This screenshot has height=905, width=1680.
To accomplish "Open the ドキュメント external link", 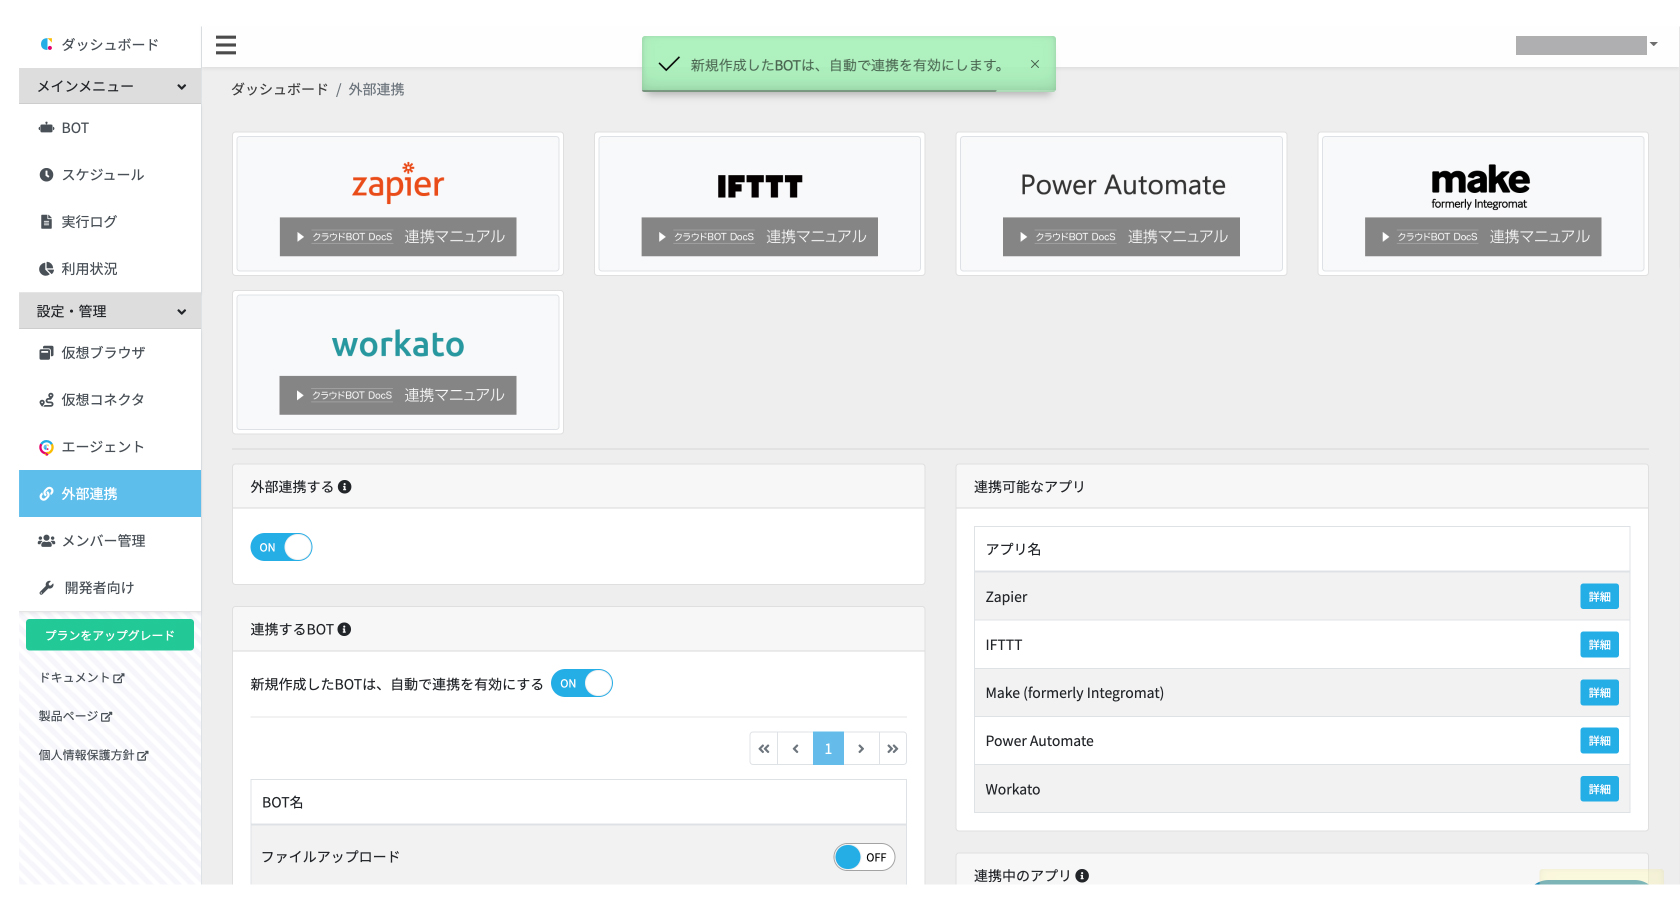I will click(x=82, y=678).
